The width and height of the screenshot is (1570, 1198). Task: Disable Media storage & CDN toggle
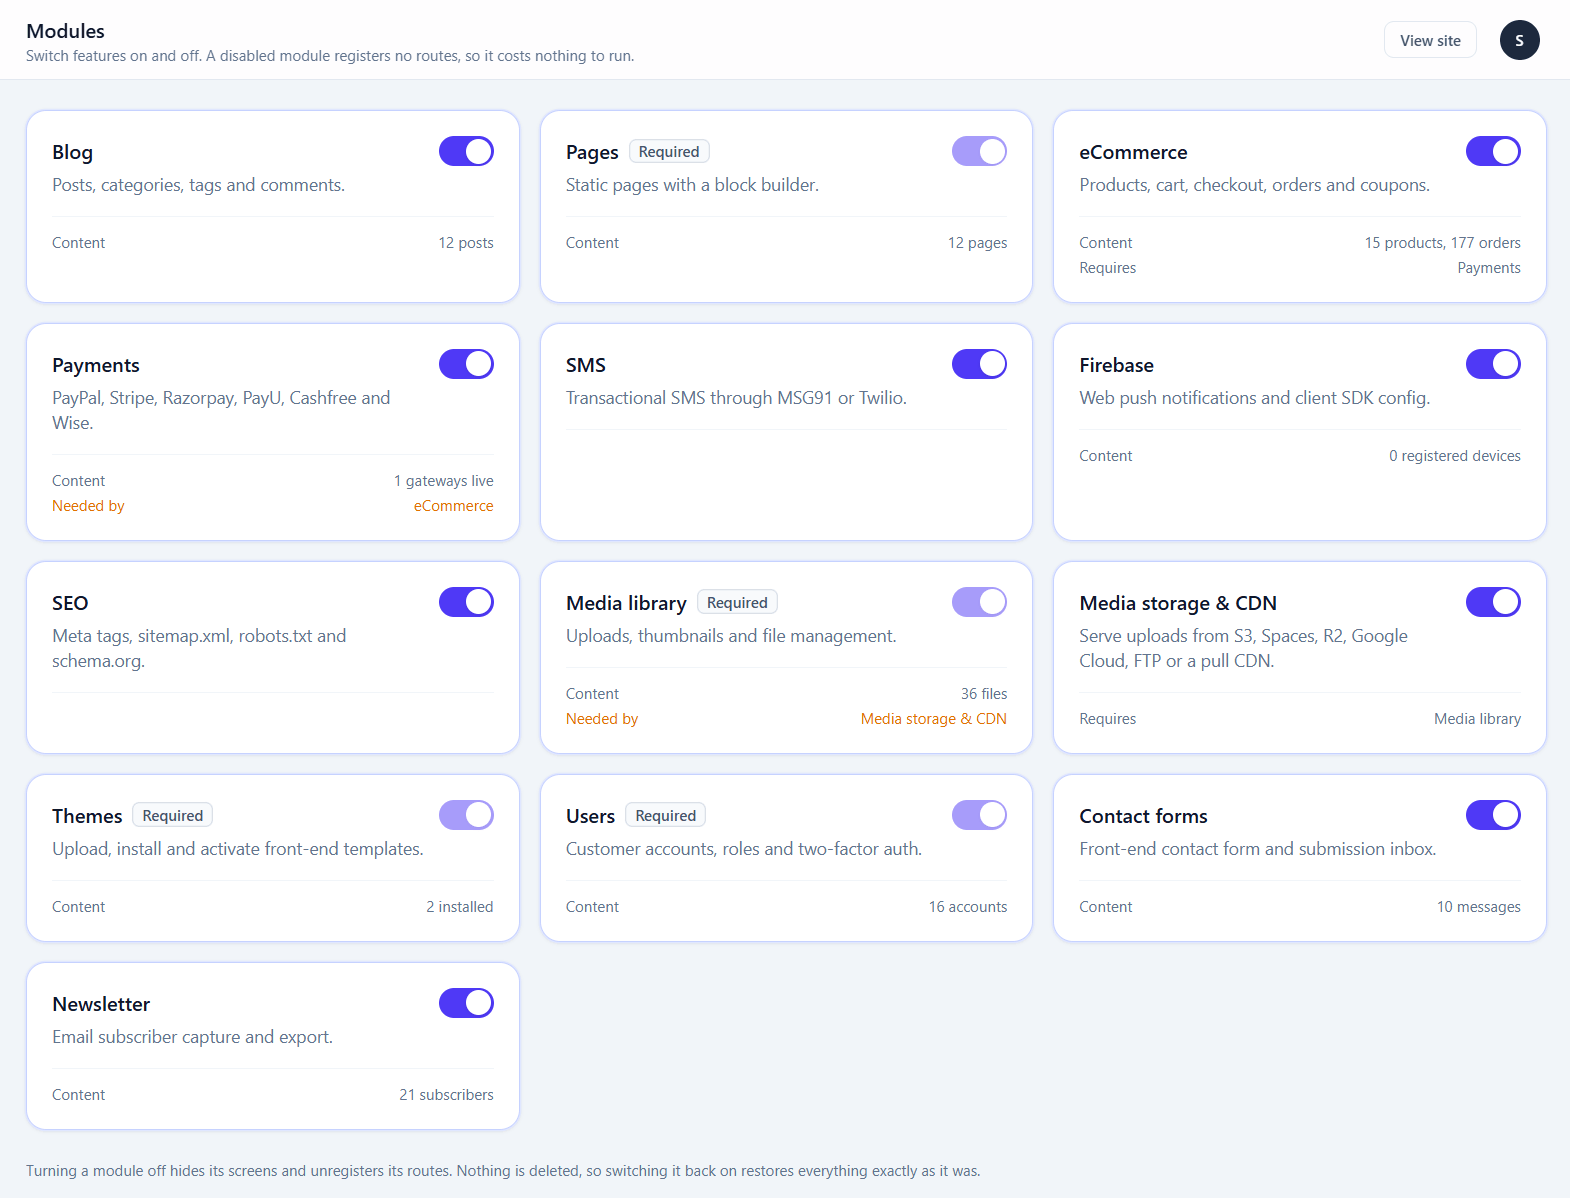1493,602
